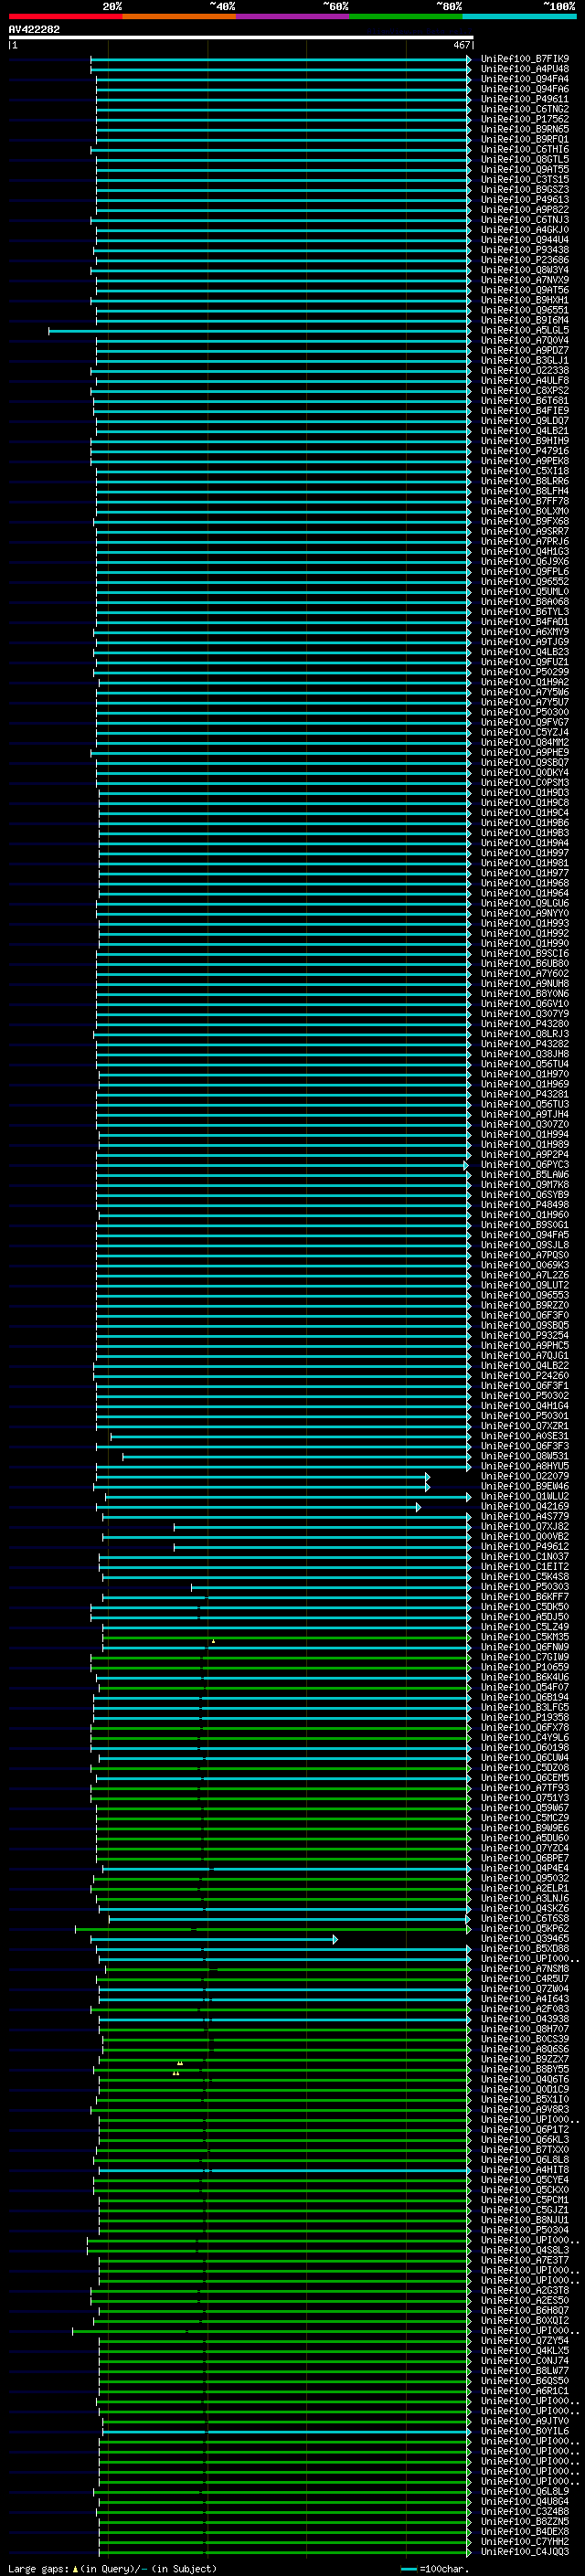This screenshot has height=2576, width=585.
Task: Click the arrow end of UniRef100_O22079 bar
Action: coord(427,1476)
